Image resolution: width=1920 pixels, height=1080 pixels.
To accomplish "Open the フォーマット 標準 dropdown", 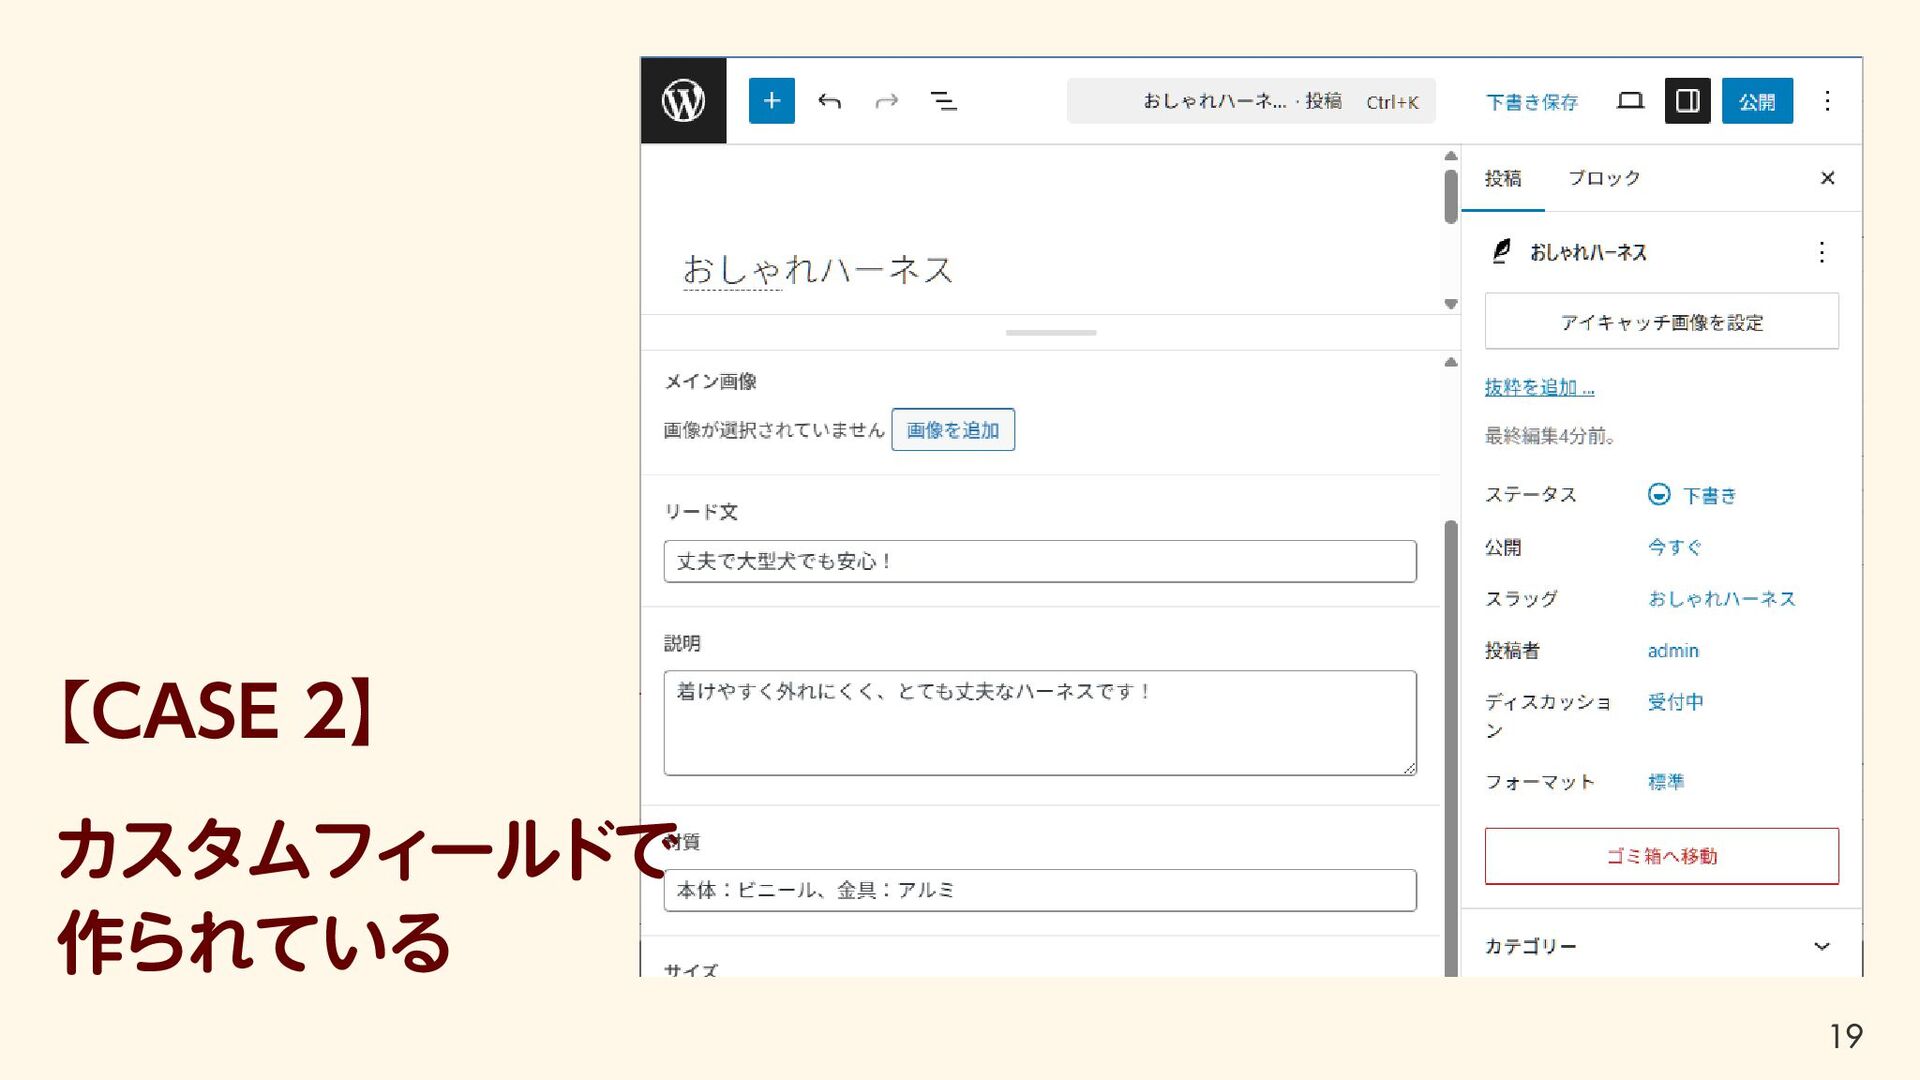I will 1666,782.
